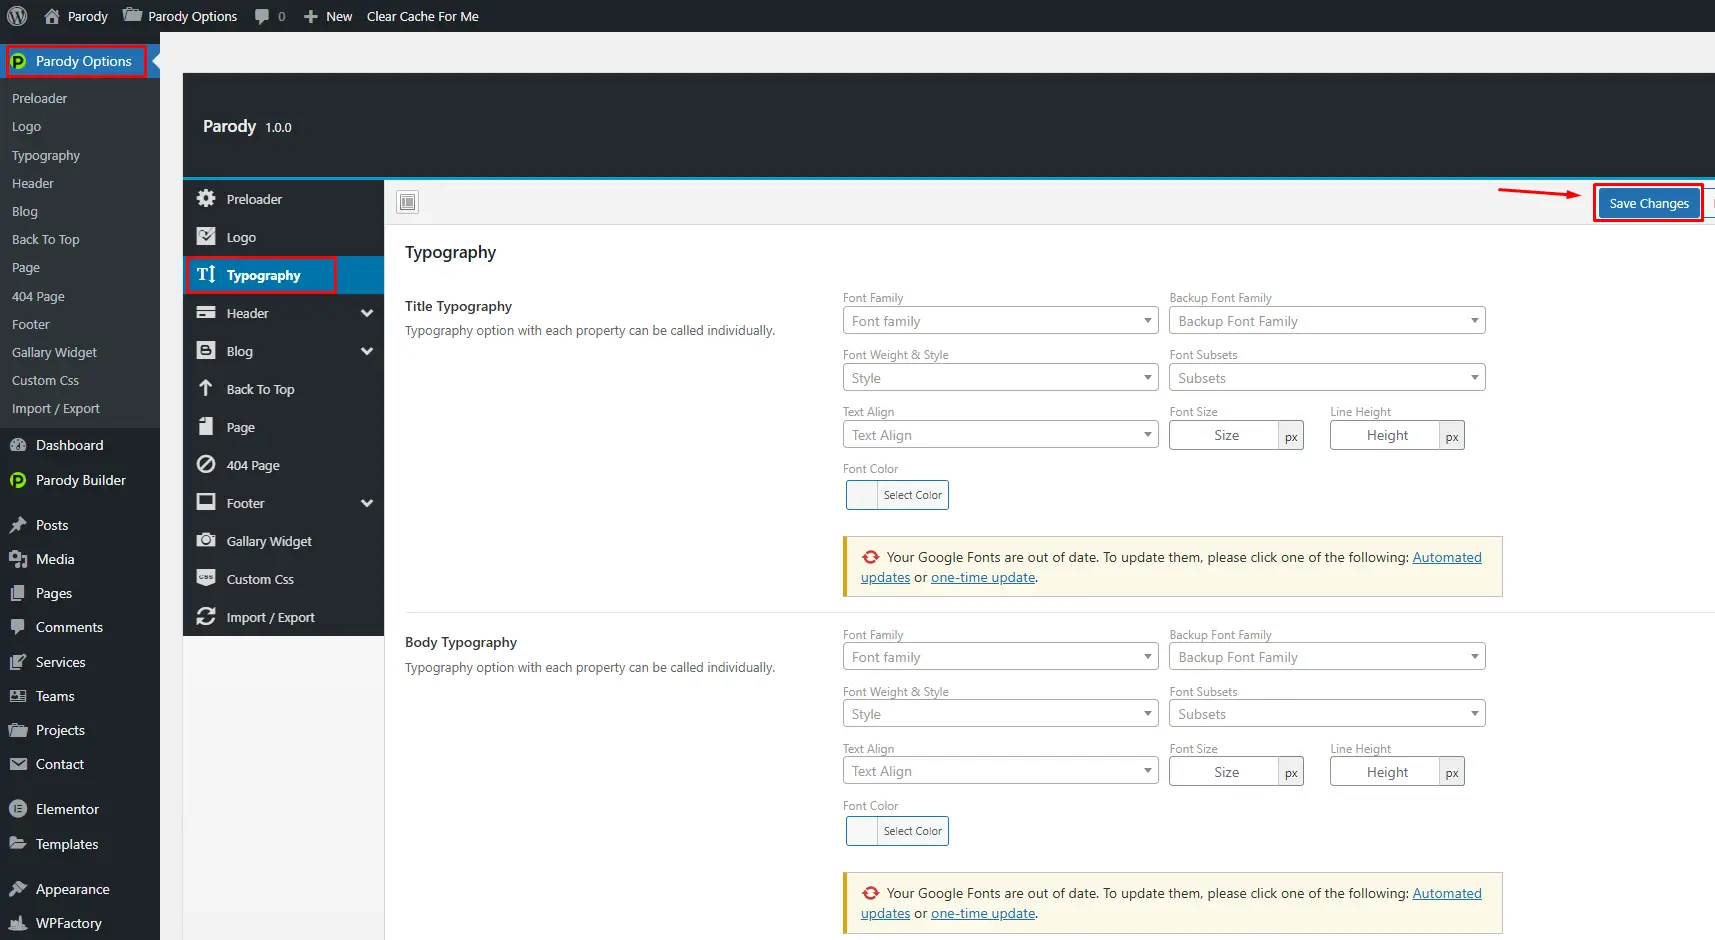Click the Header icon in options panel
The width and height of the screenshot is (1715, 940).
[x=206, y=312]
